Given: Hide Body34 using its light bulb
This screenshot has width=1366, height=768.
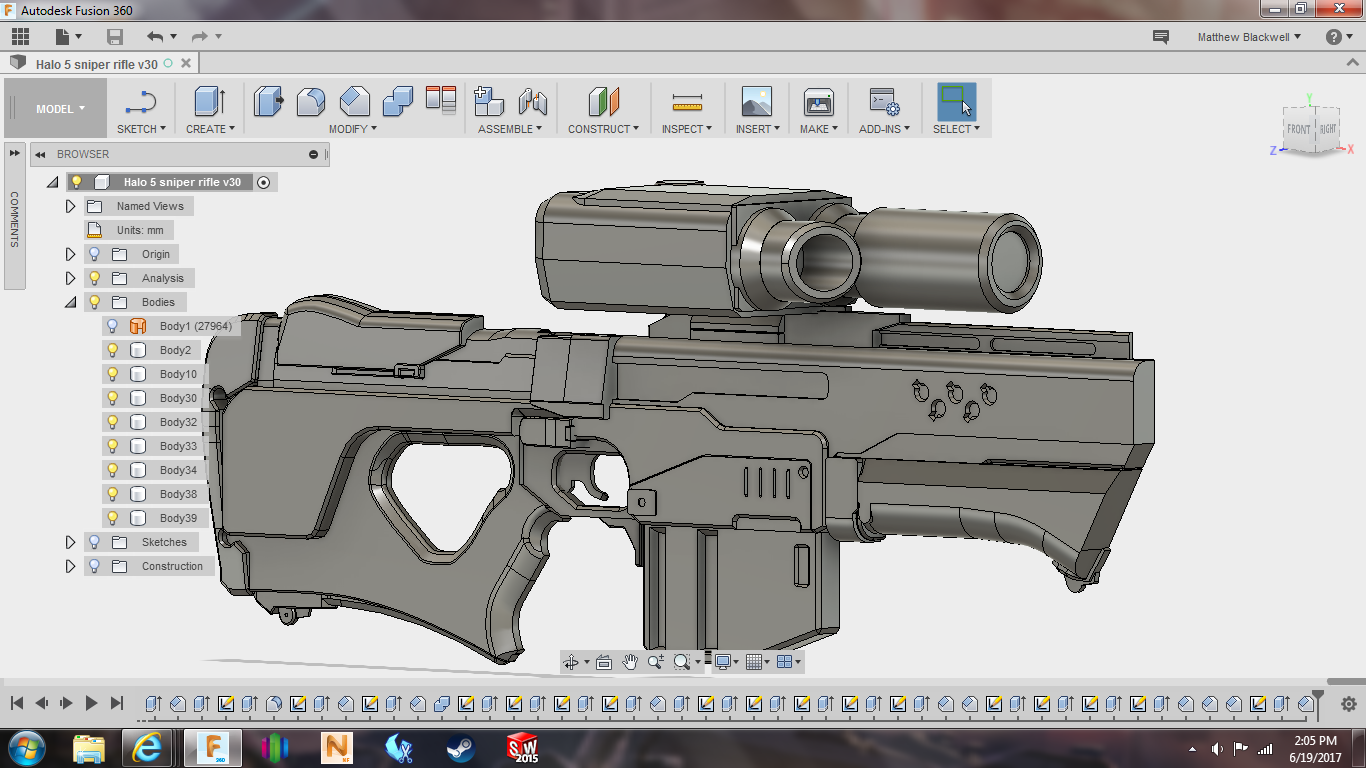Looking at the screenshot, I should click(113, 470).
